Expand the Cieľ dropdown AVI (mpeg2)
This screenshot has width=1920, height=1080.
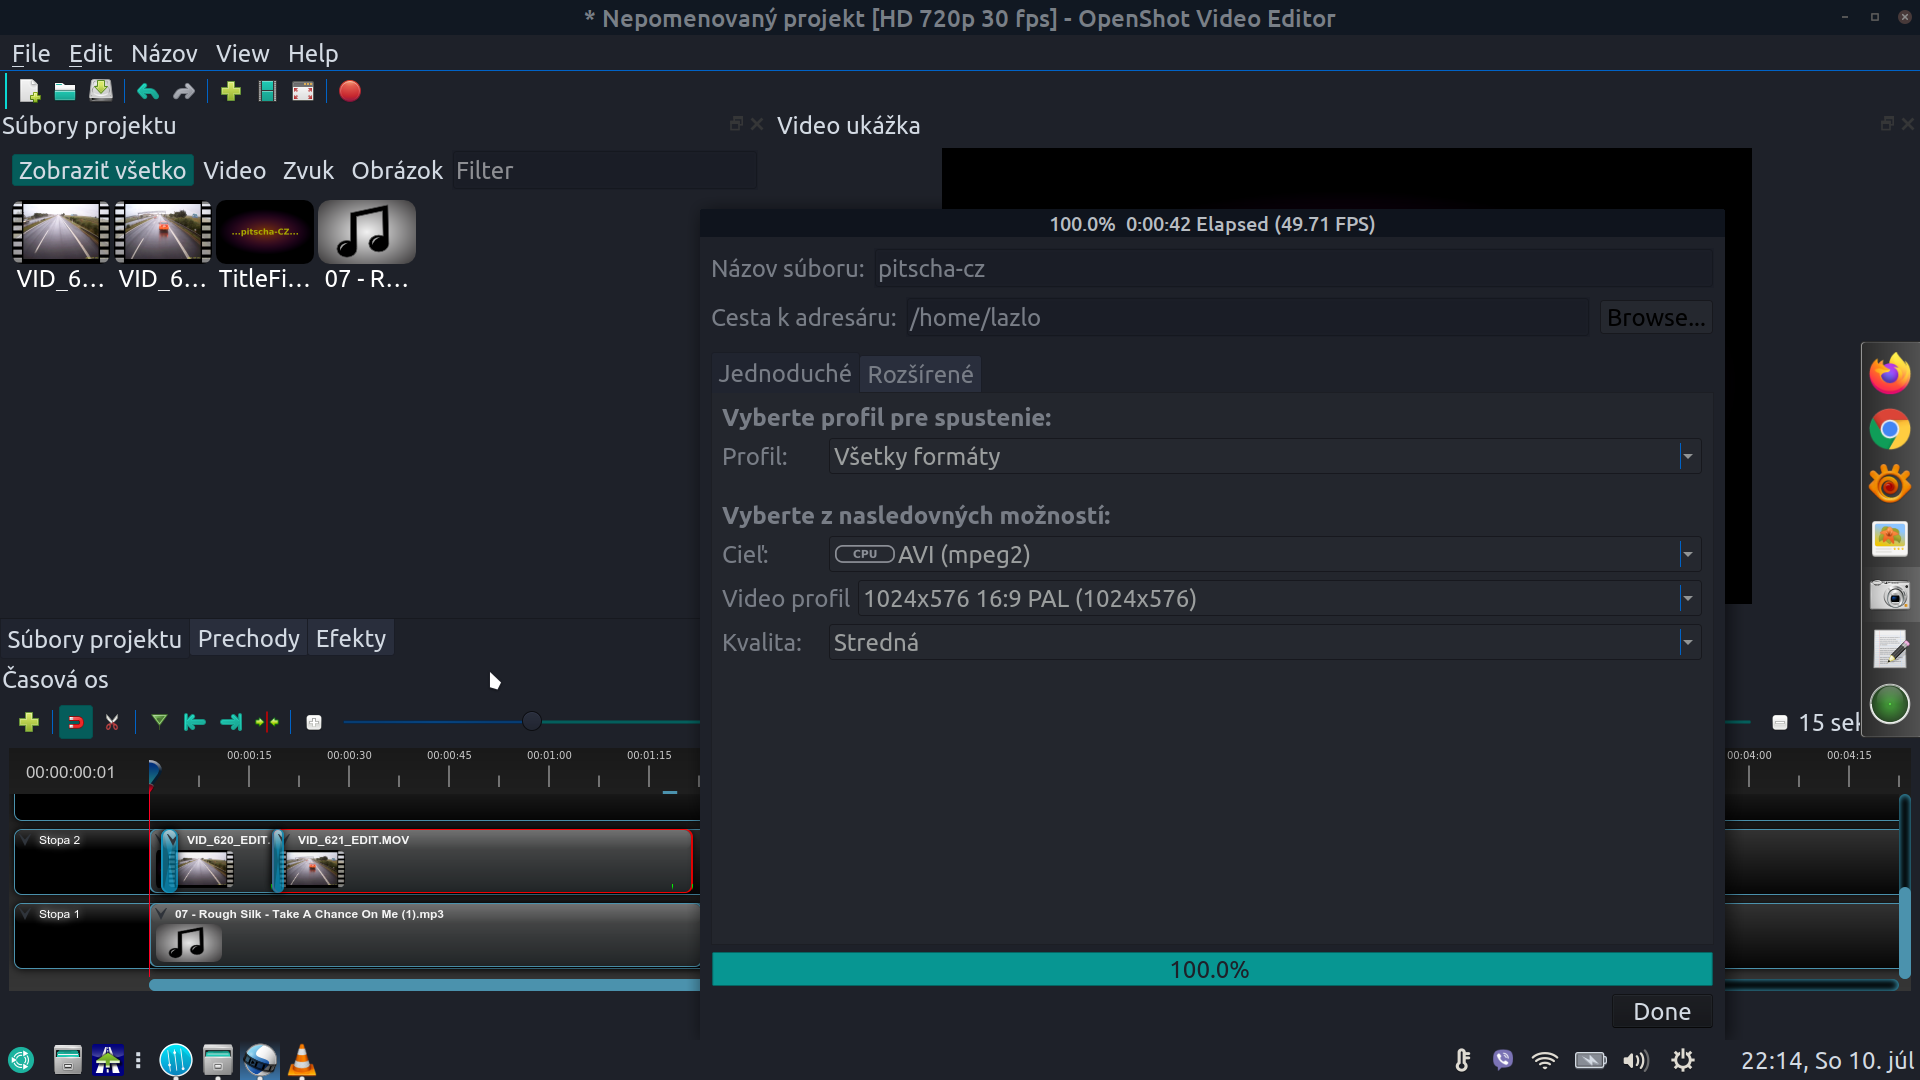[x=1264, y=555]
